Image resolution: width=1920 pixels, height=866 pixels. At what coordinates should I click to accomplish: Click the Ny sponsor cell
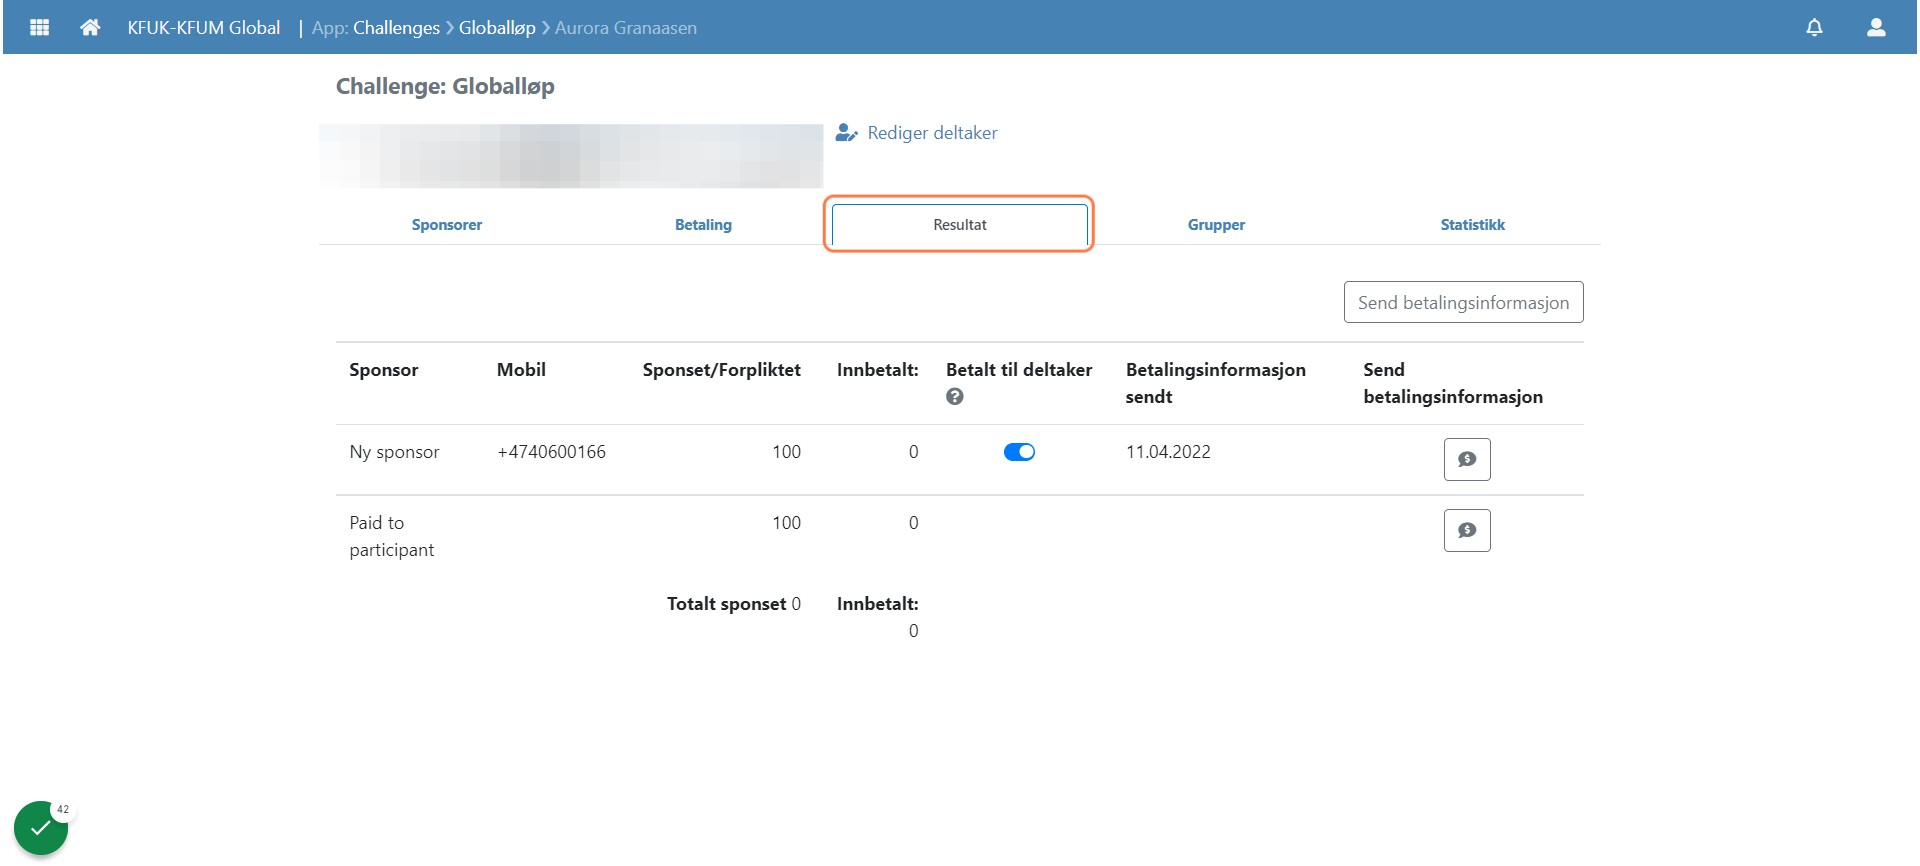click(x=394, y=452)
